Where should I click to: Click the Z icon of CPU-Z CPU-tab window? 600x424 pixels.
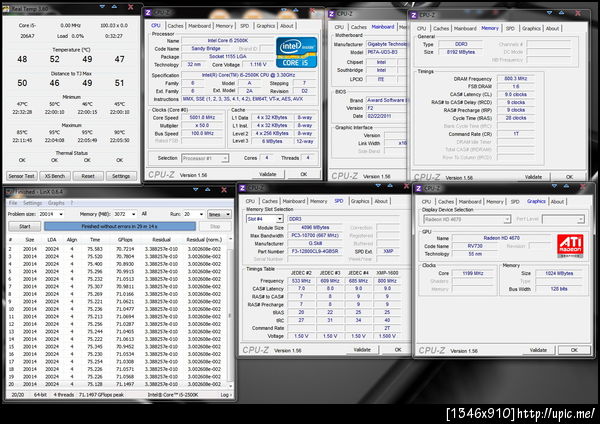(148, 13)
